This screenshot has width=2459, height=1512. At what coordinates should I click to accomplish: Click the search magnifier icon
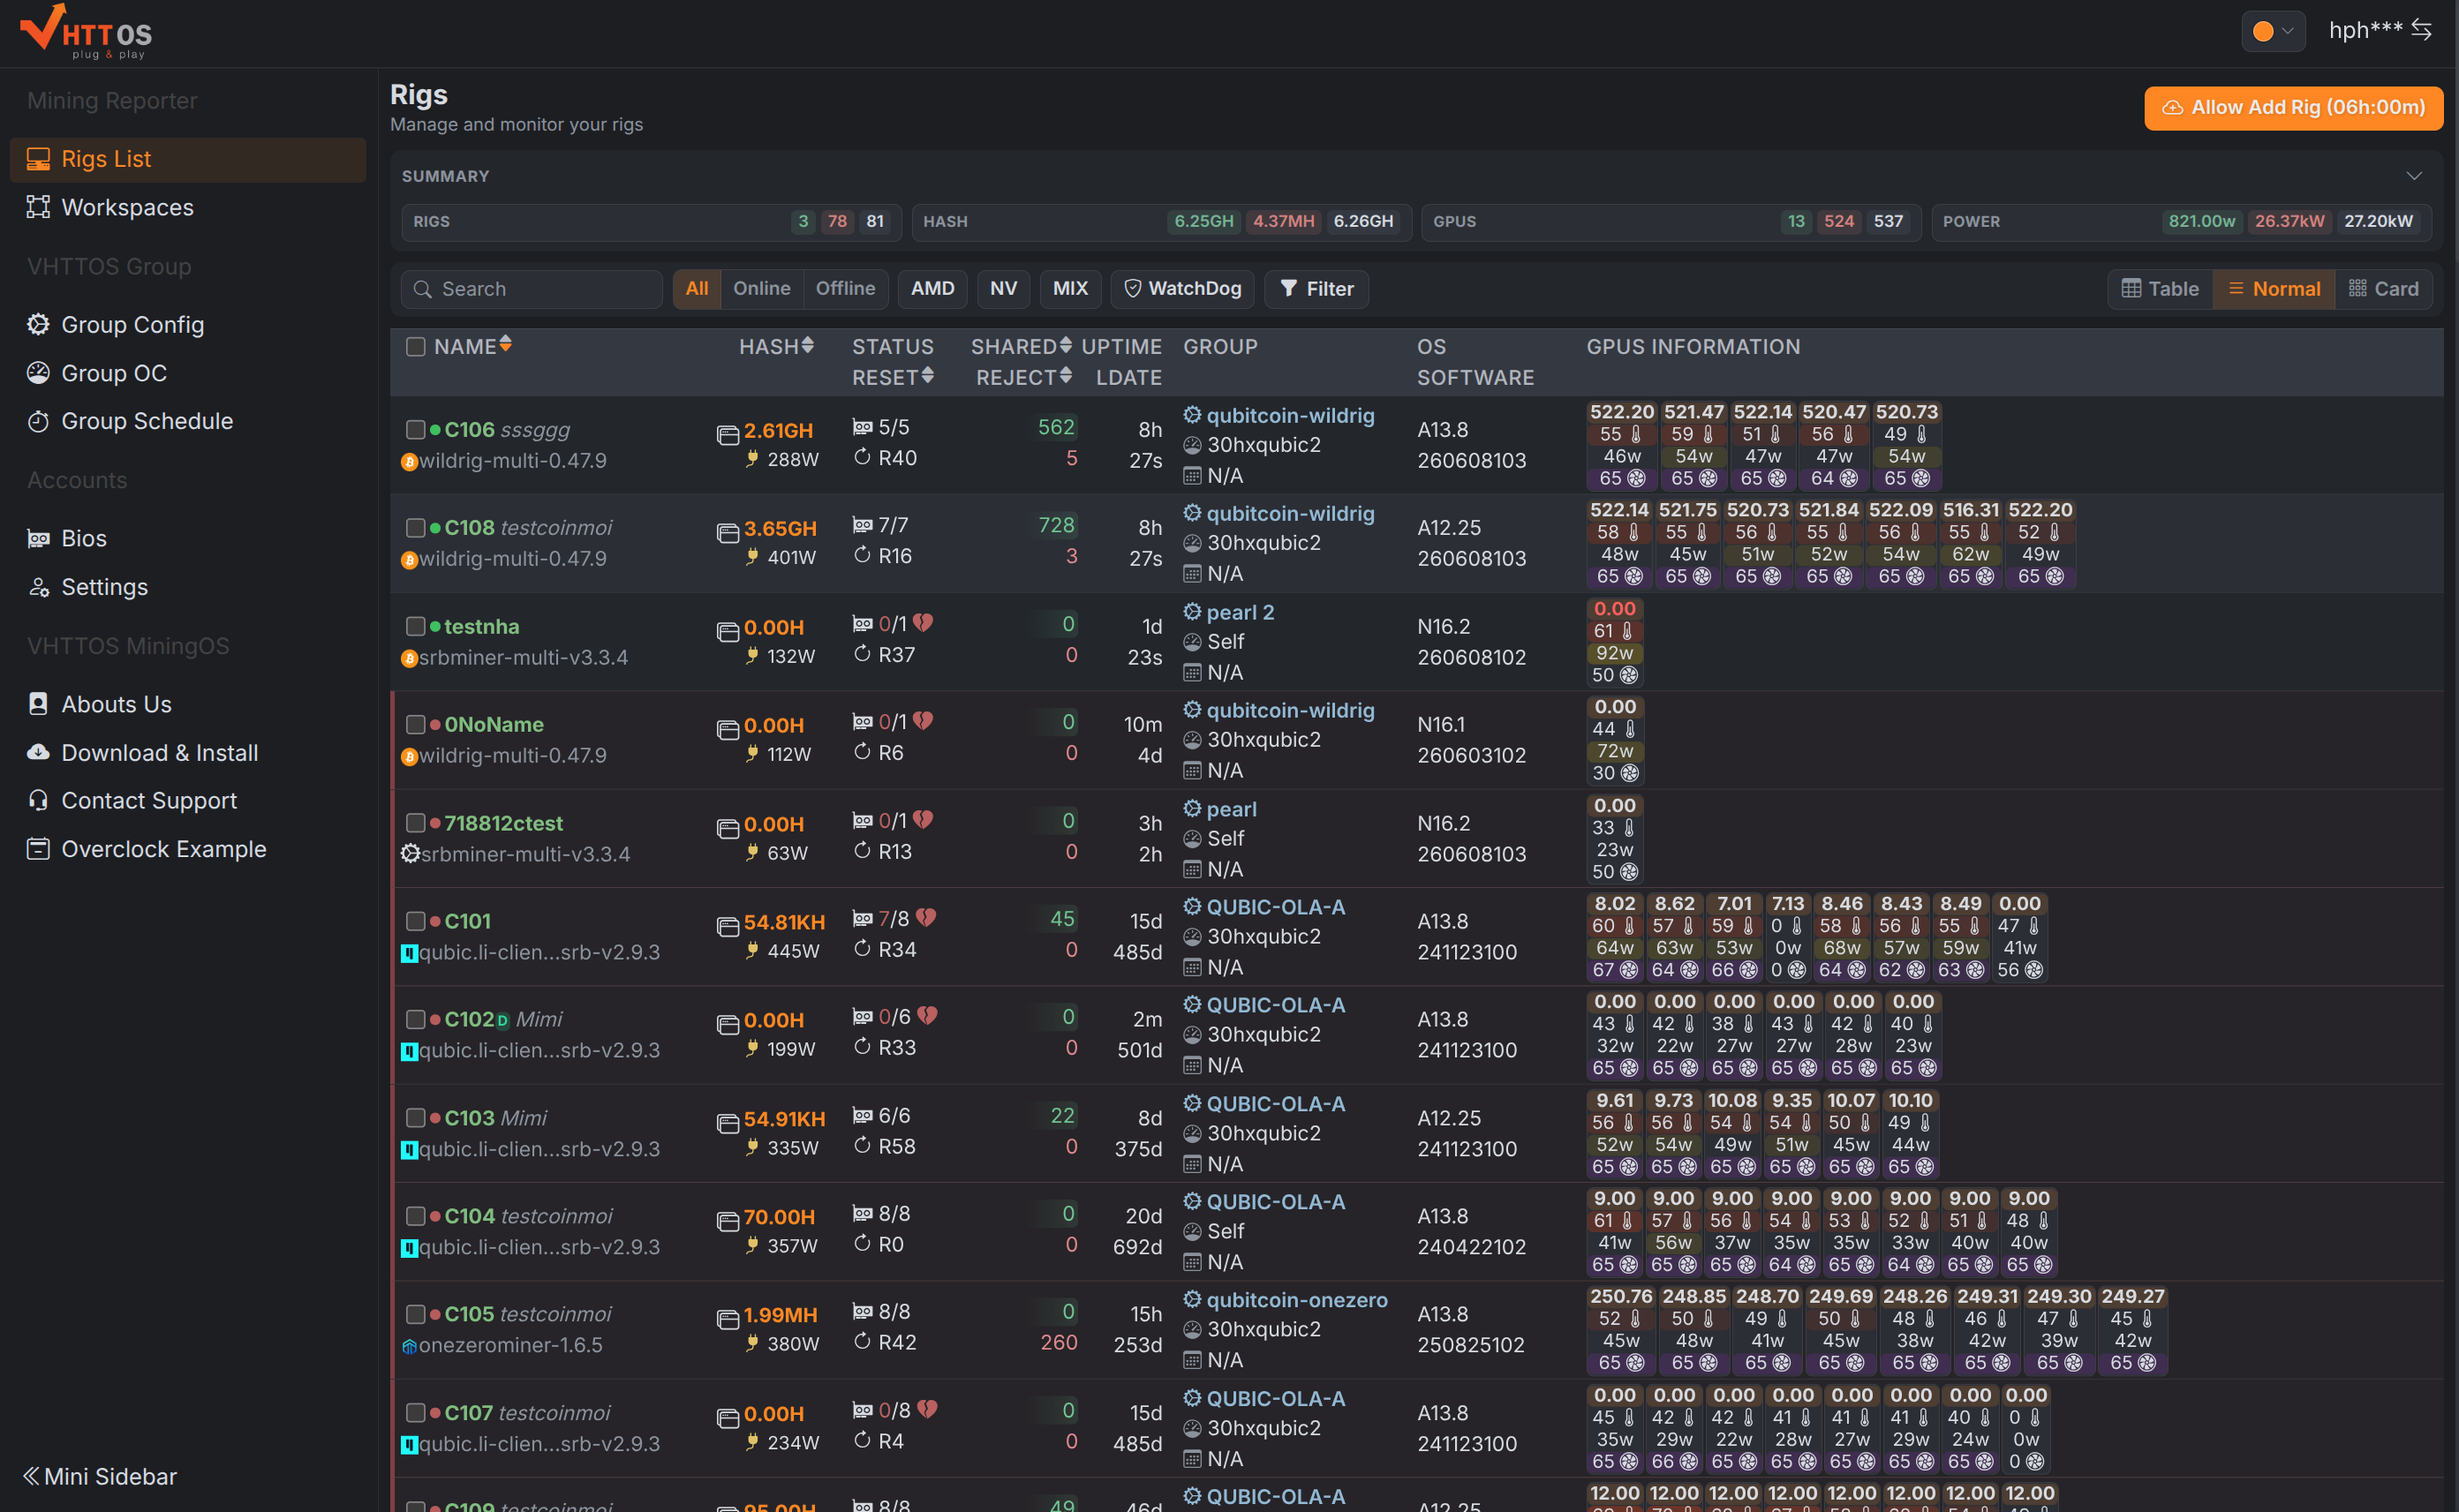(423, 289)
